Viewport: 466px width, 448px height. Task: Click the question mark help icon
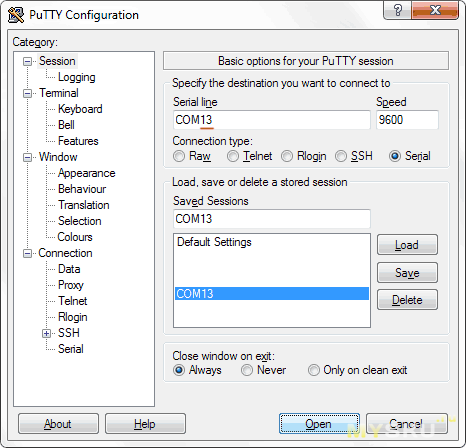398,10
